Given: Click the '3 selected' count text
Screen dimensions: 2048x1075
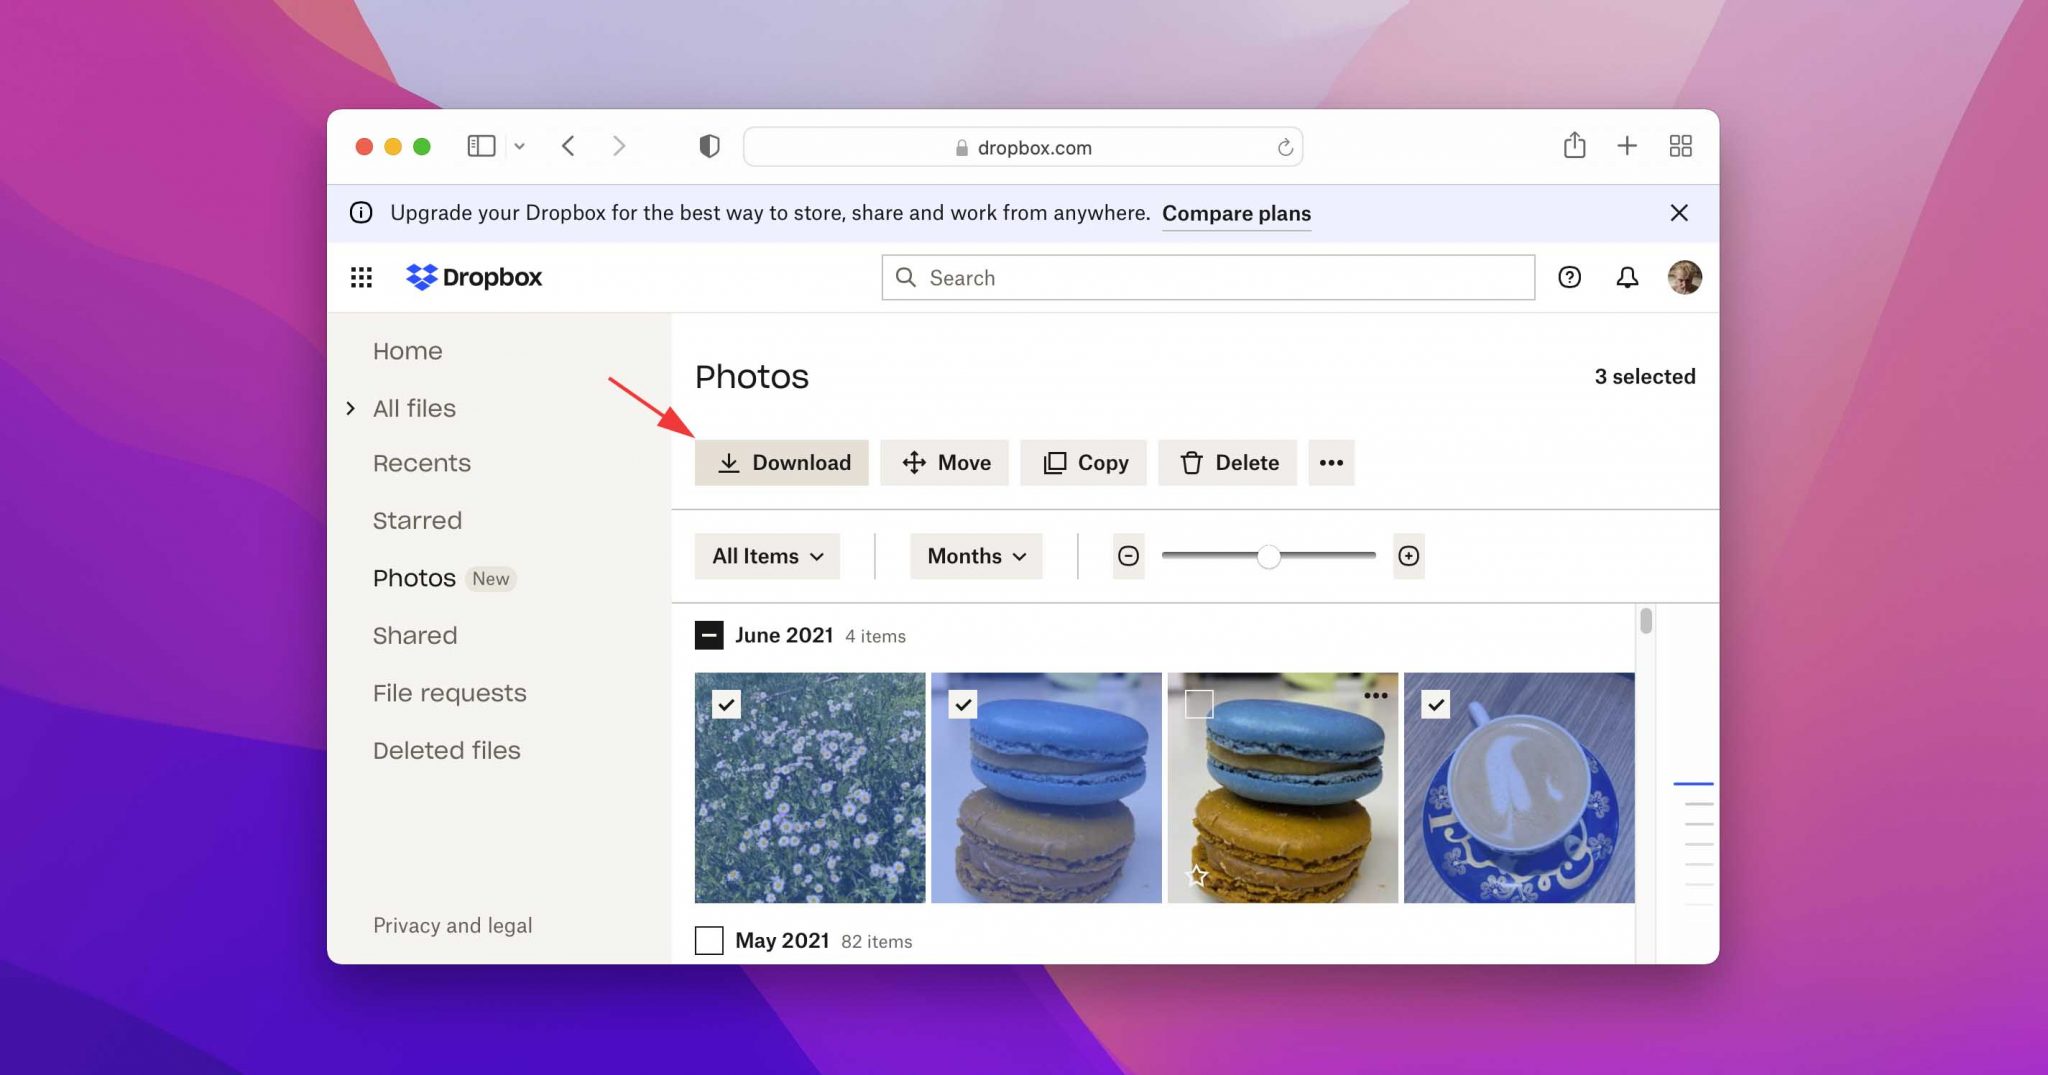Looking at the screenshot, I should pos(1644,376).
